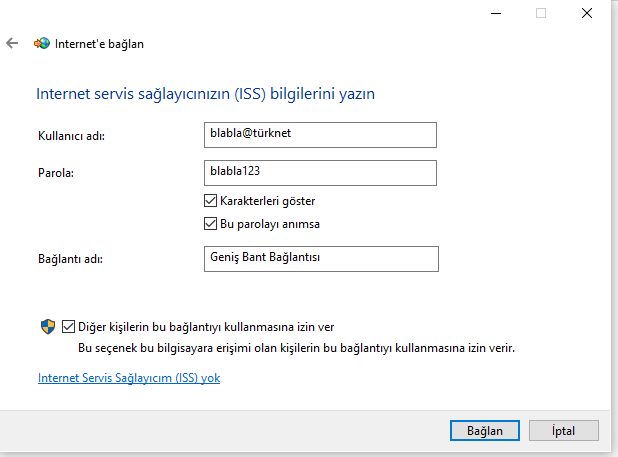This screenshot has width=618, height=457.
Task: Click the Parola label
Action: click(56, 173)
